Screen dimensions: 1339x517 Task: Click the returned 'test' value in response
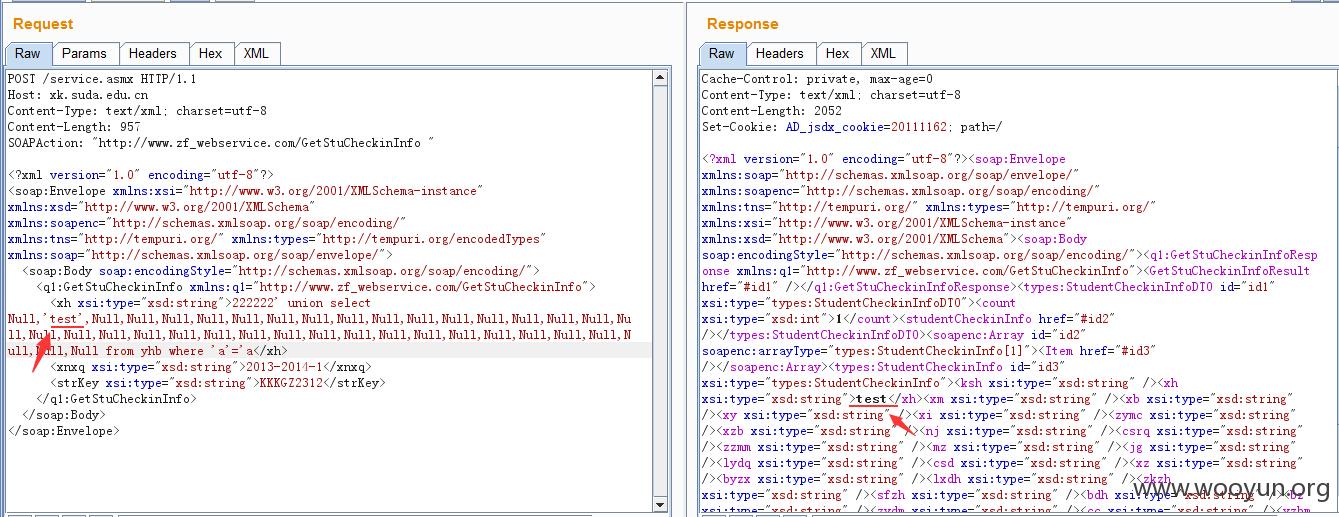(x=872, y=399)
